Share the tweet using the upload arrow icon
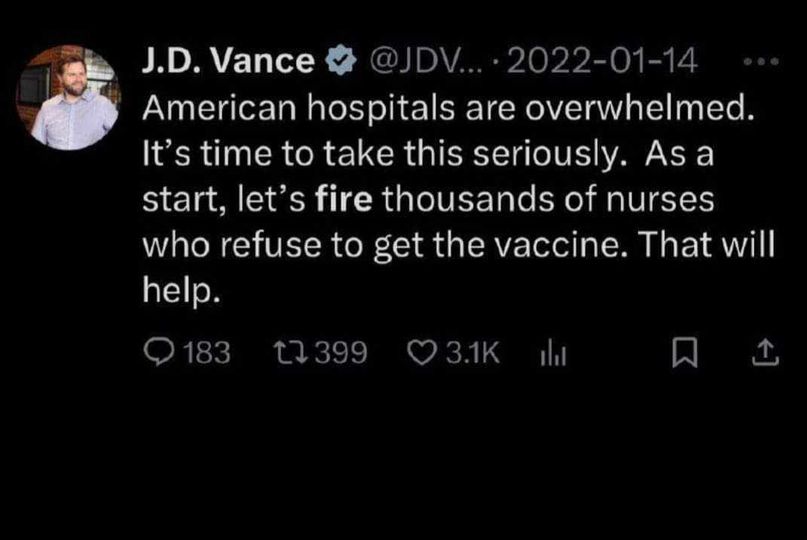This screenshot has height=540, width=807. coord(762,352)
